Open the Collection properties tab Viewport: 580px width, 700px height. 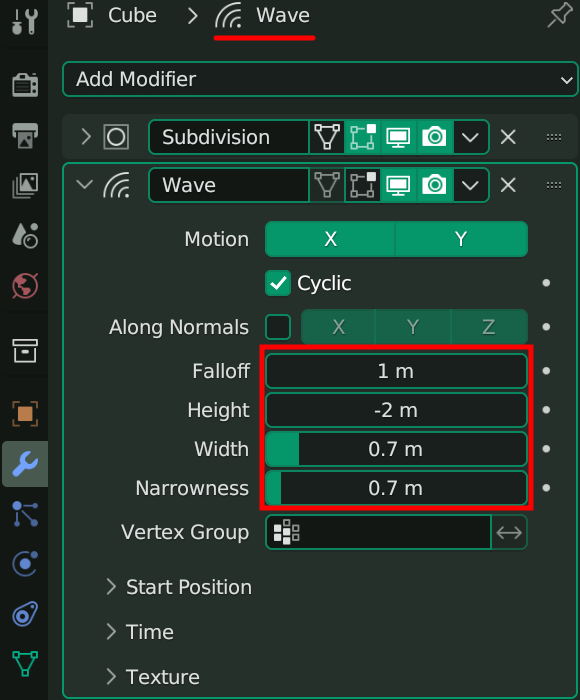(25, 350)
